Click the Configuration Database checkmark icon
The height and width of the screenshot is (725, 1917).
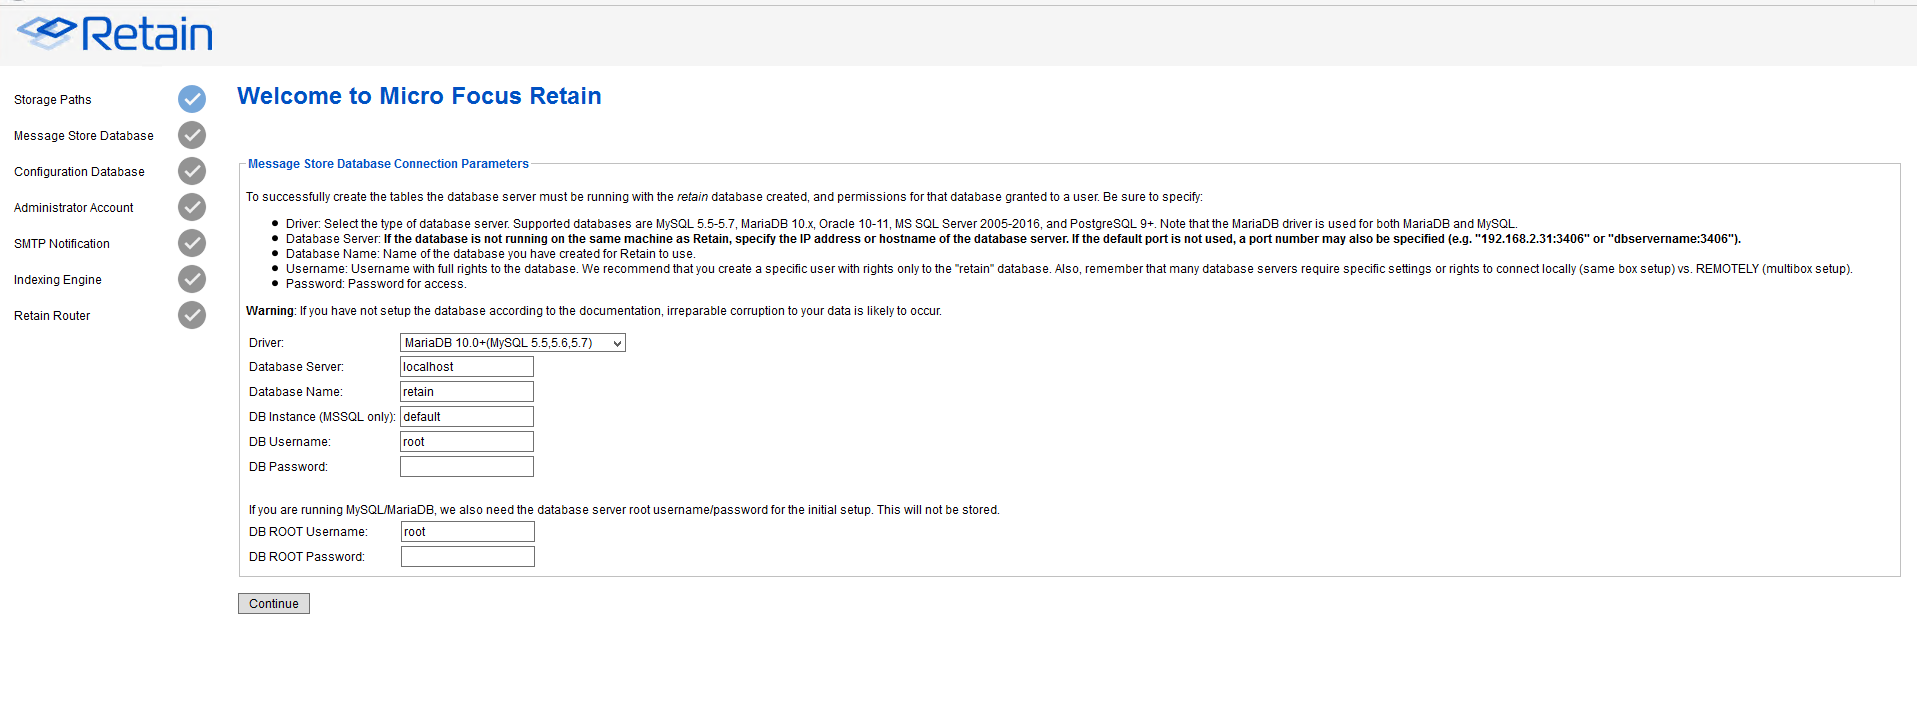(192, 171)
